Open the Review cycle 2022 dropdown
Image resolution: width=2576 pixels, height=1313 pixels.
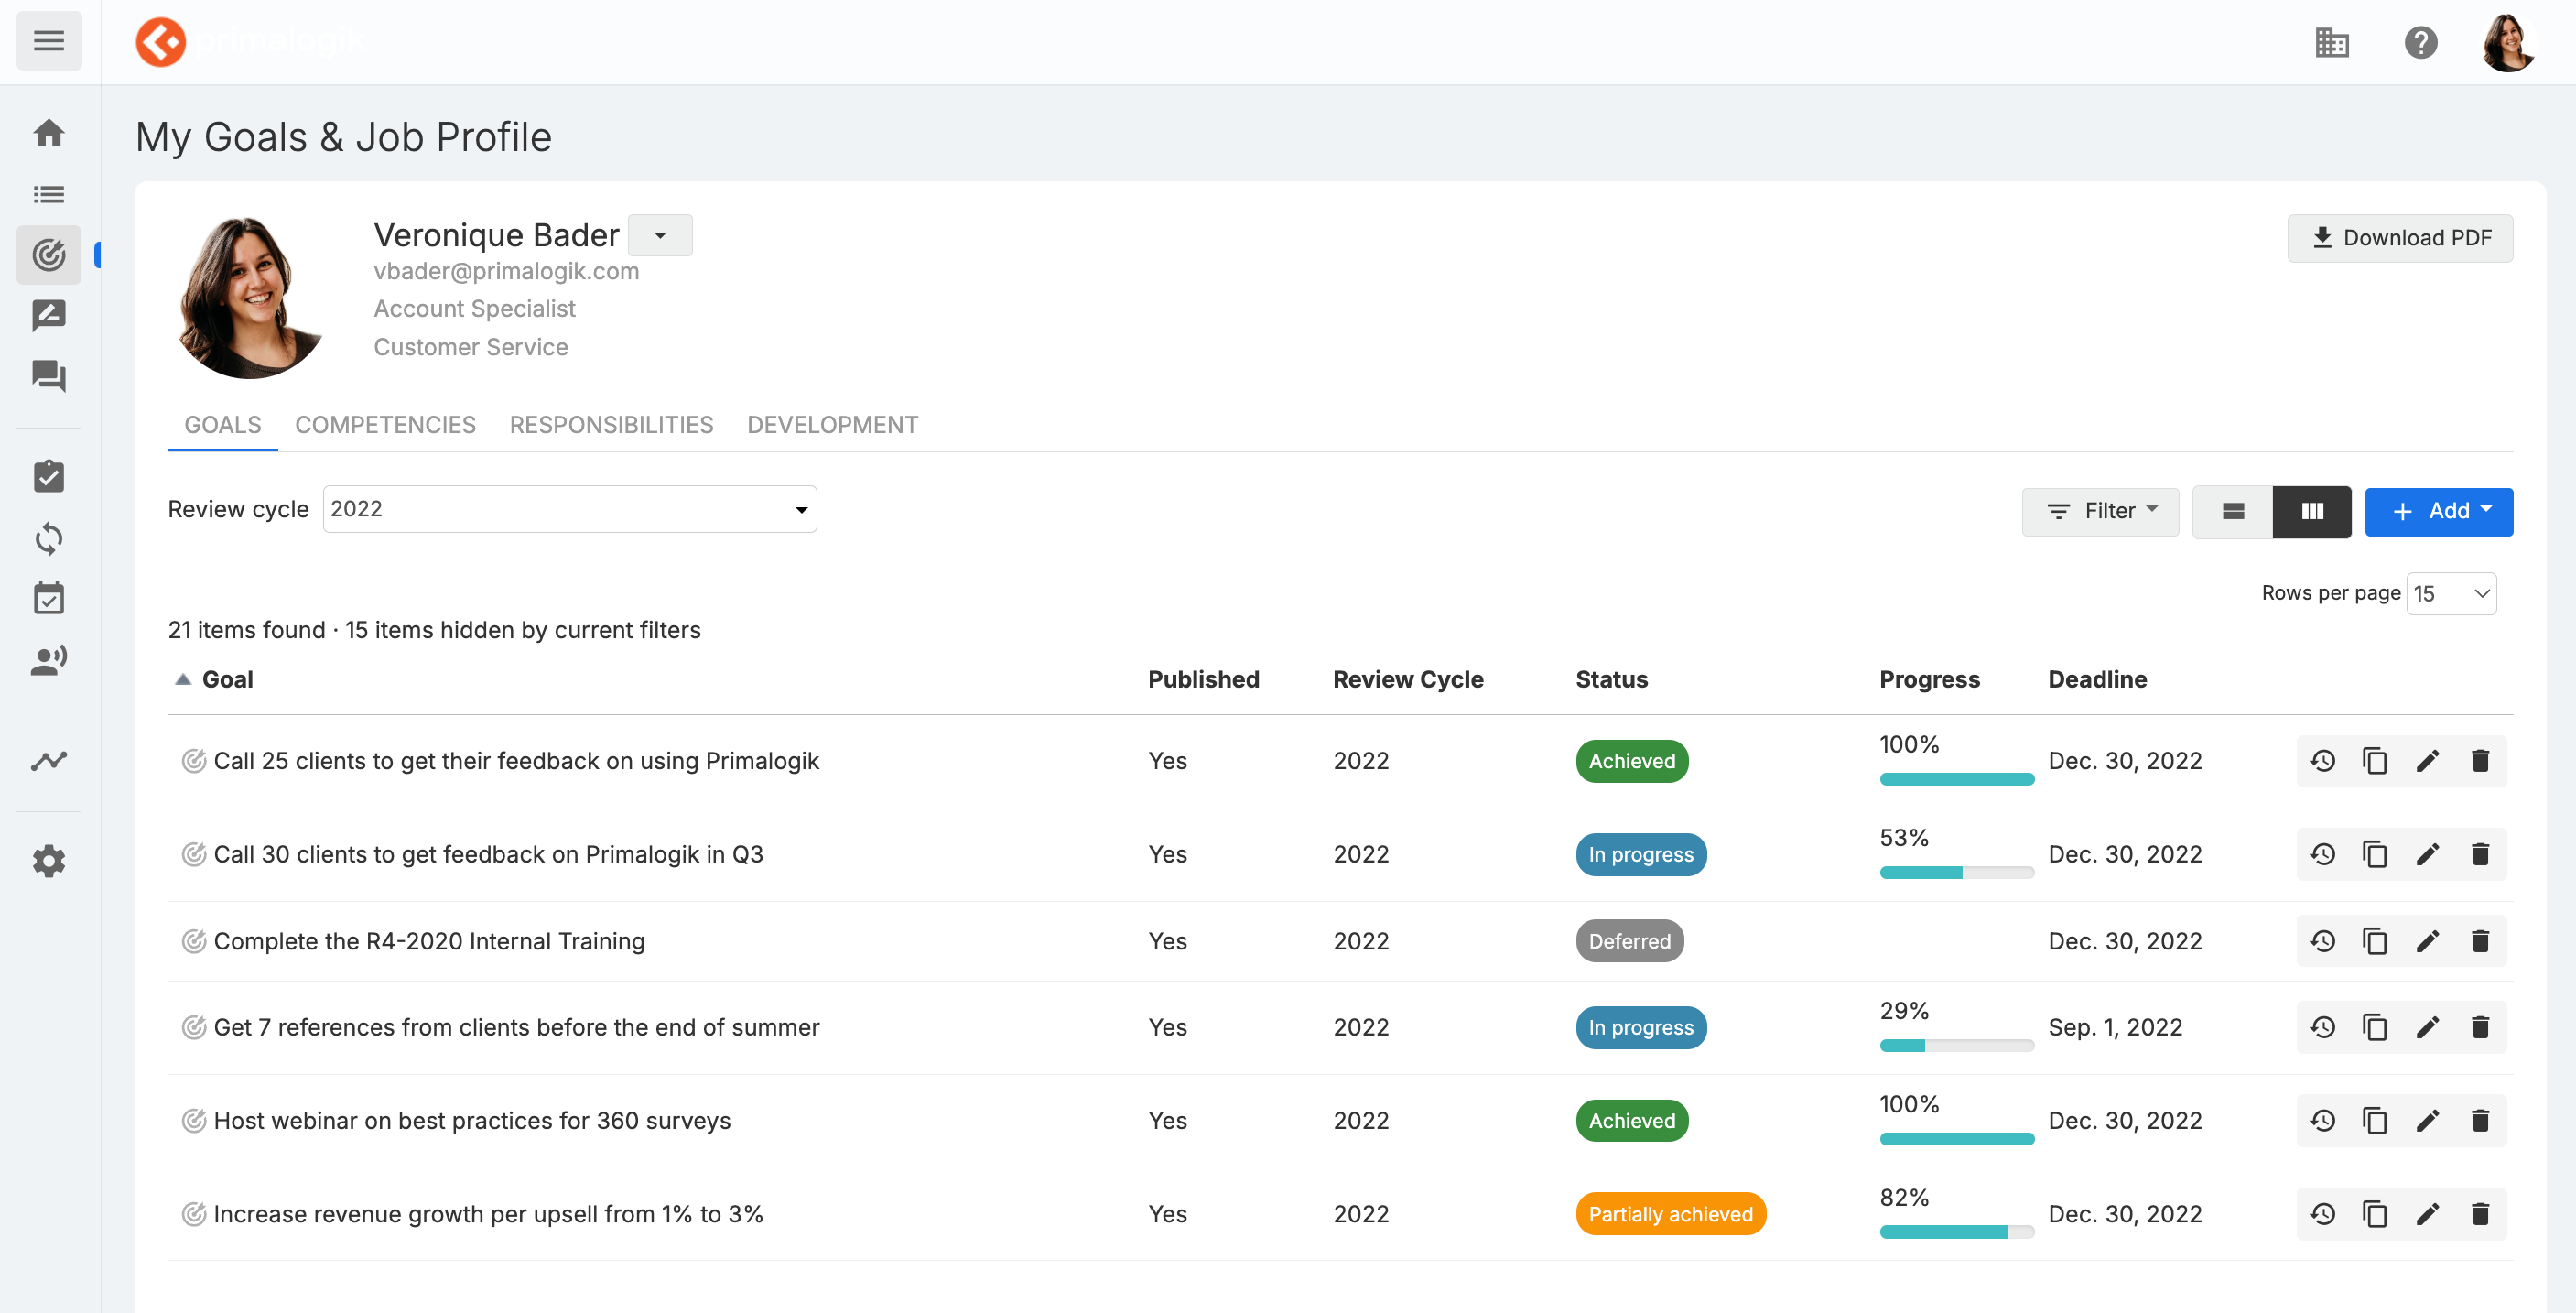coord(569,509)
